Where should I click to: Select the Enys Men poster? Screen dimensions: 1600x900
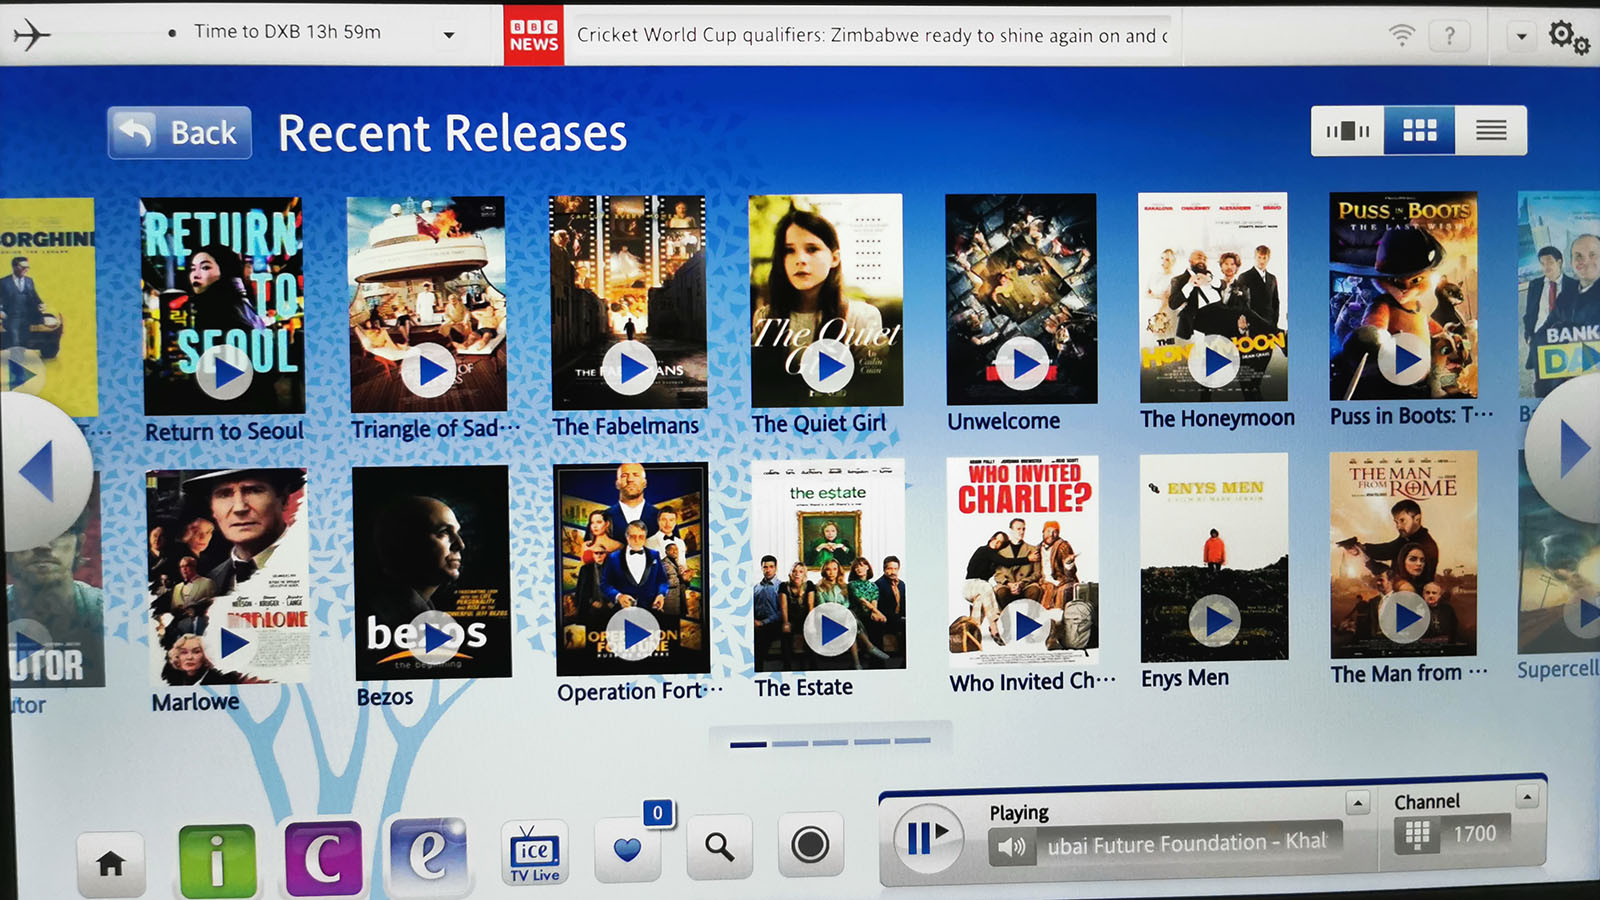click(1214, 558)
